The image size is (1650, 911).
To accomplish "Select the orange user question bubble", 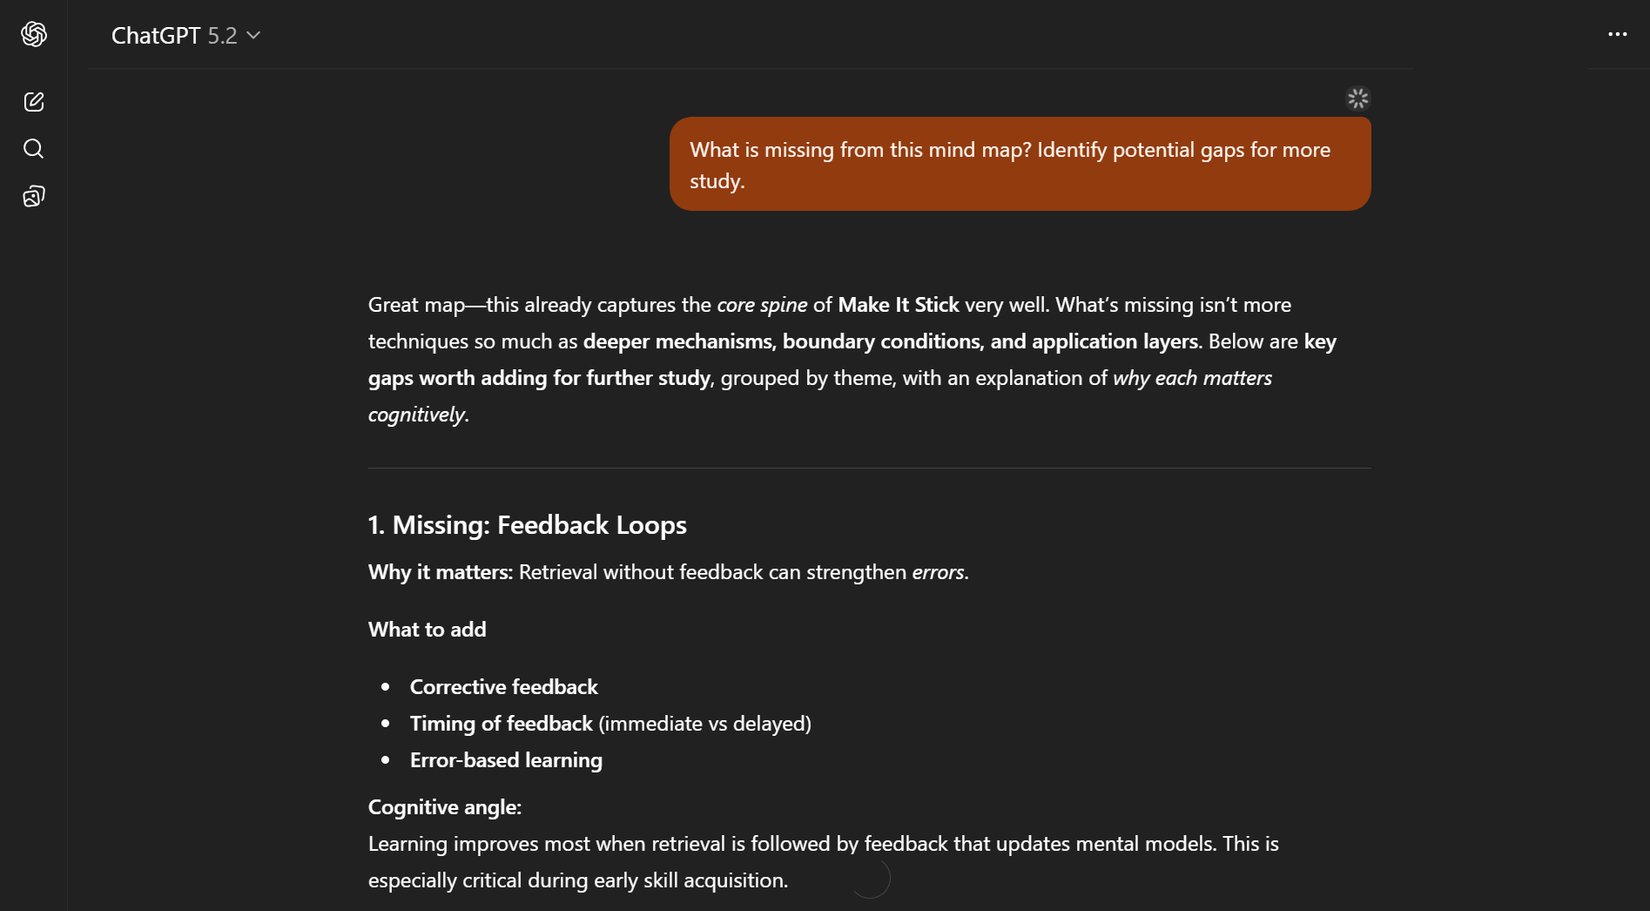I will coord(1019,164).
